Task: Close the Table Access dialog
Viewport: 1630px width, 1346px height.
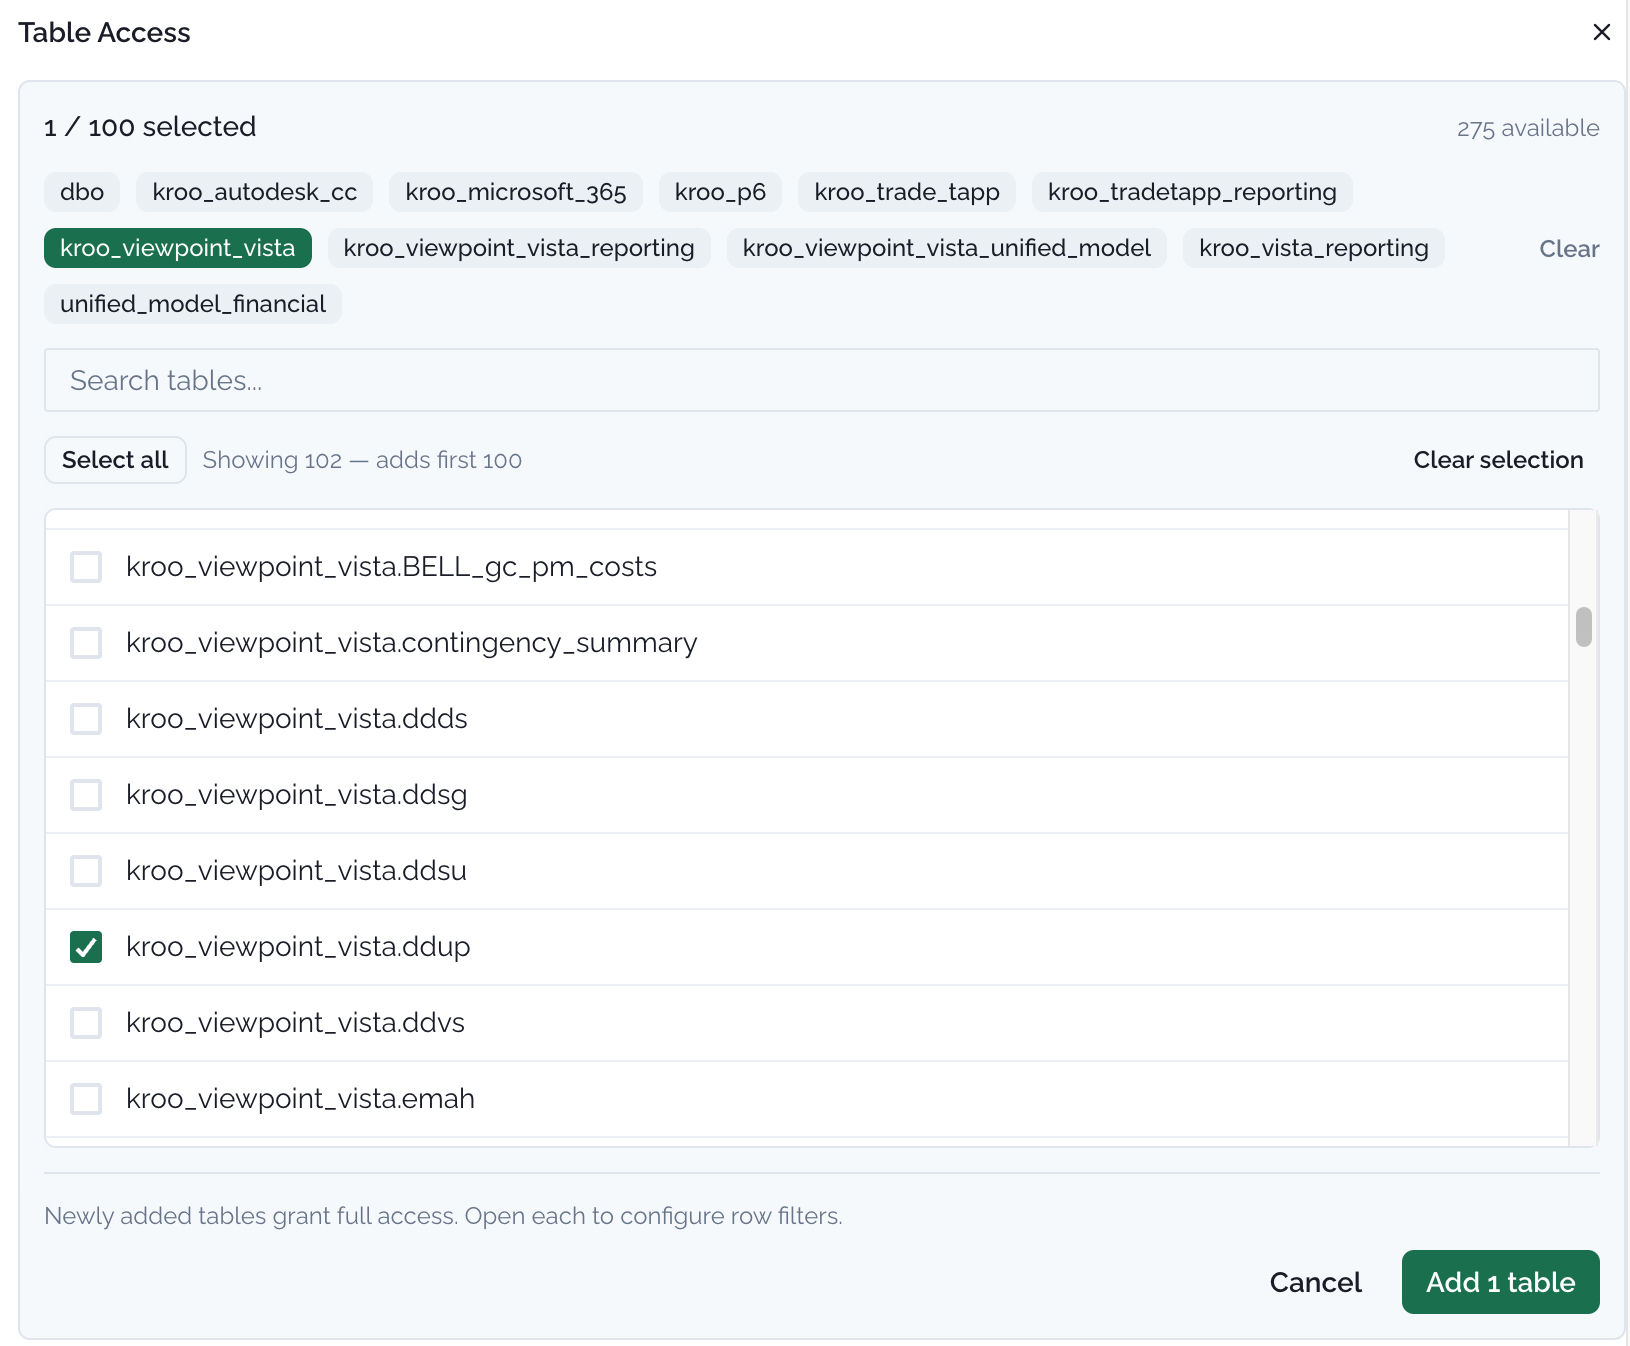Action: tap(1601, 32)
